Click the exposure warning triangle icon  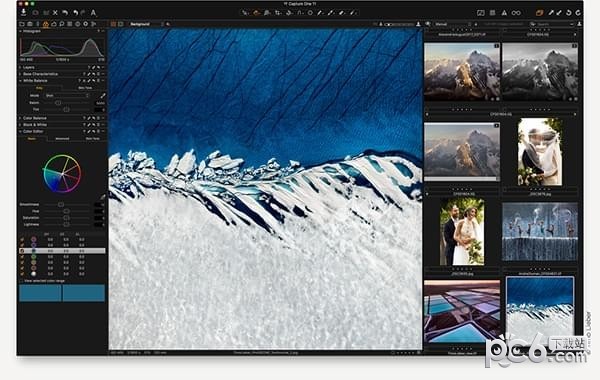pyautogui.click(x=504, y=13)
